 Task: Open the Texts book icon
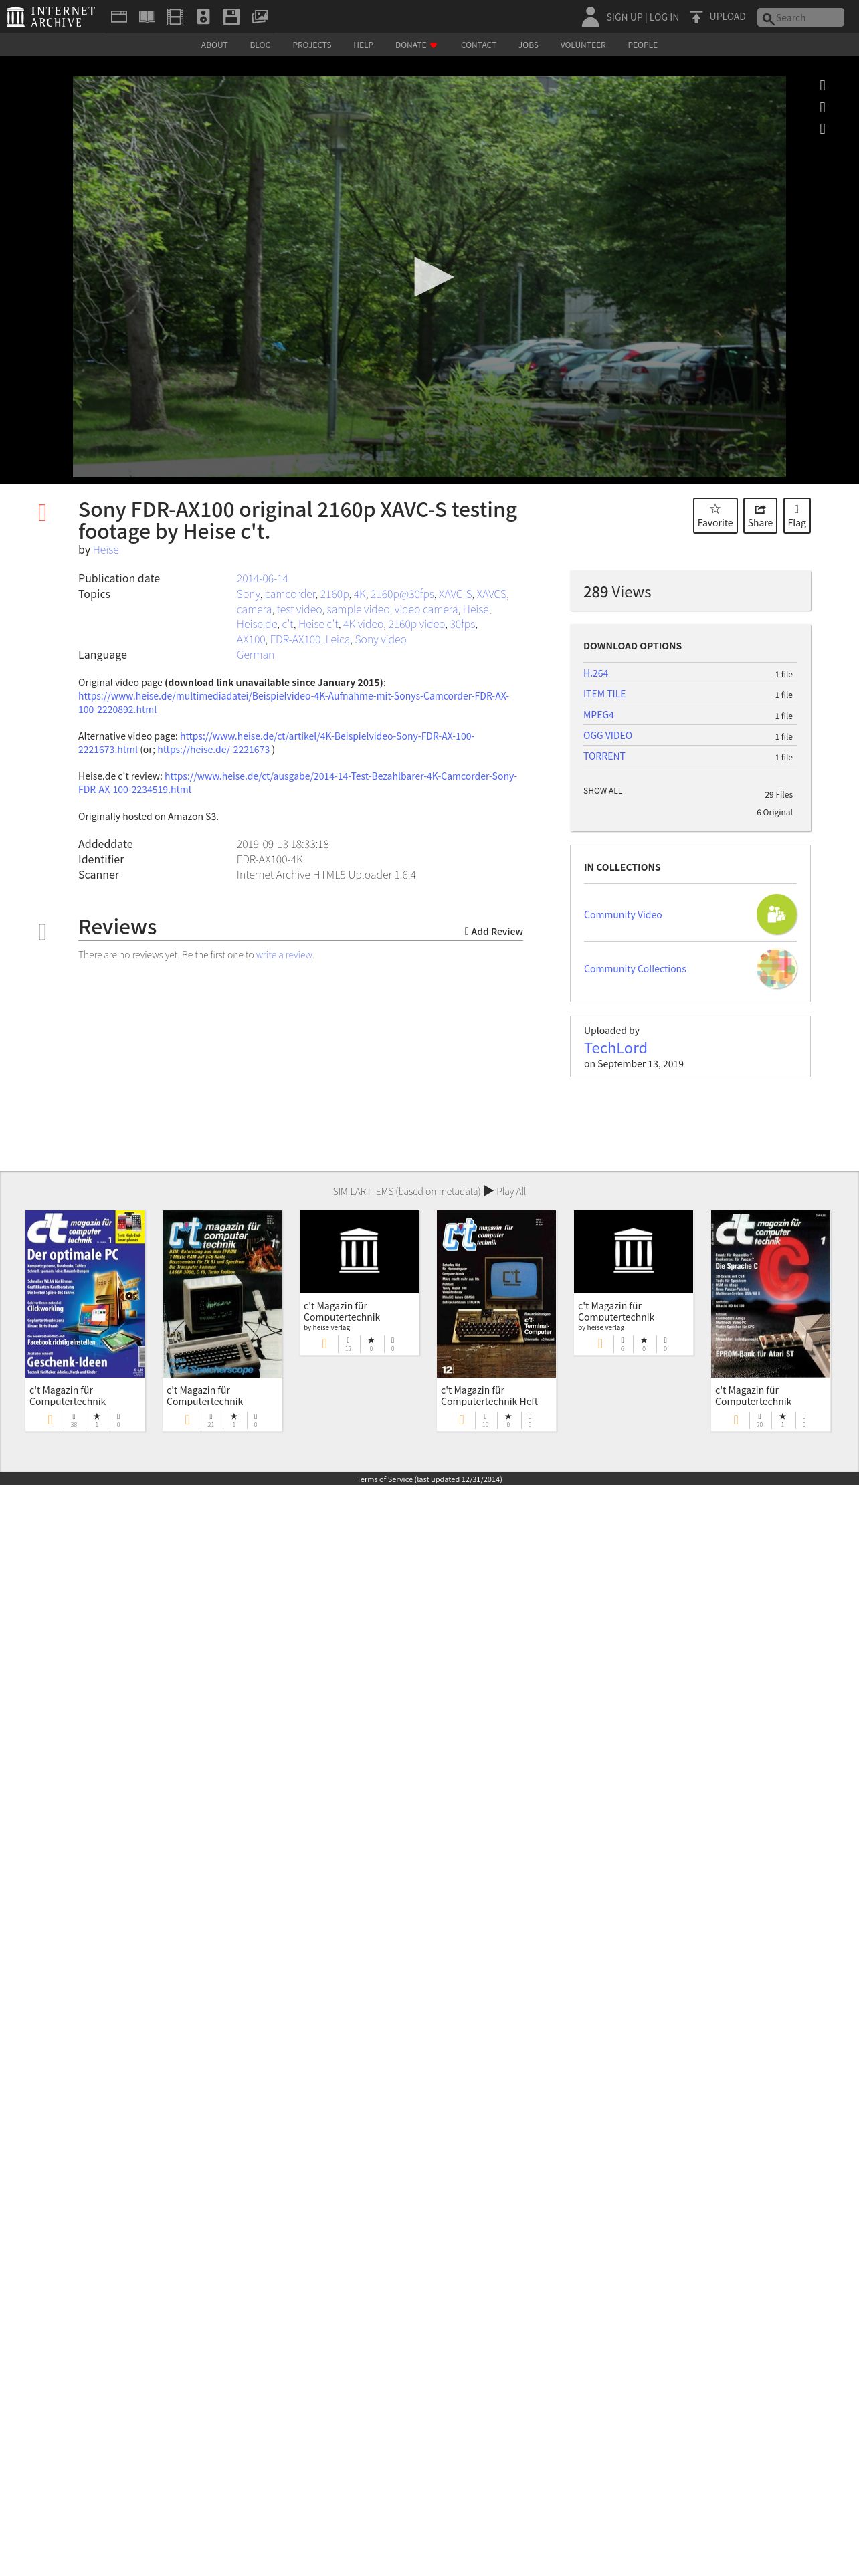click(x=147, y=16)
